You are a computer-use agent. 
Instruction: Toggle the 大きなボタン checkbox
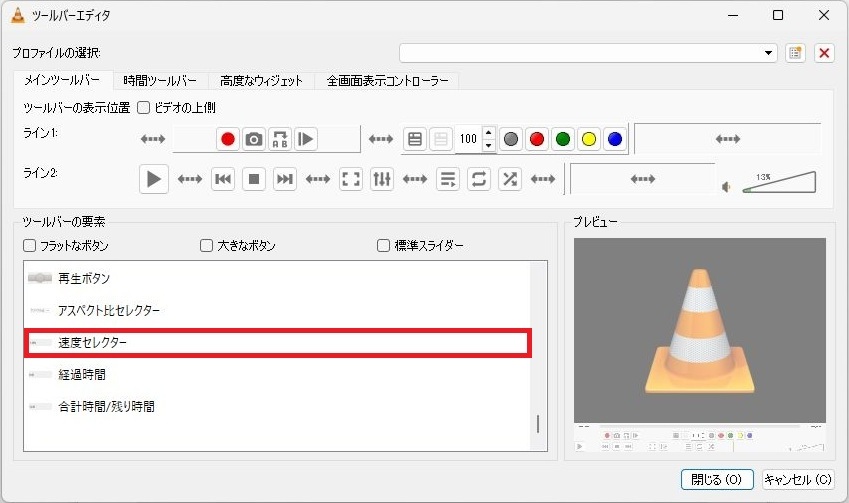207,245
